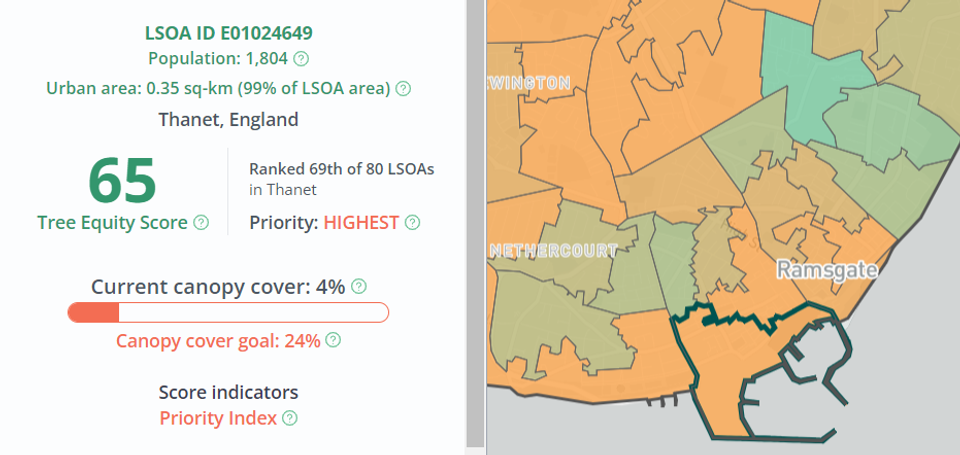
Task: Open help icon beside Priority HIGHEST
Action: coord(413,222)
